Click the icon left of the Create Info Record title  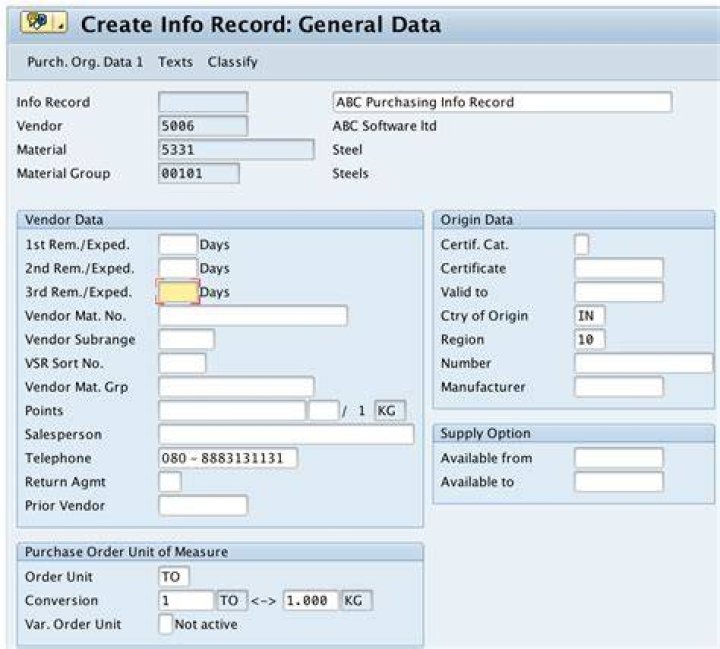click(44, 22)
